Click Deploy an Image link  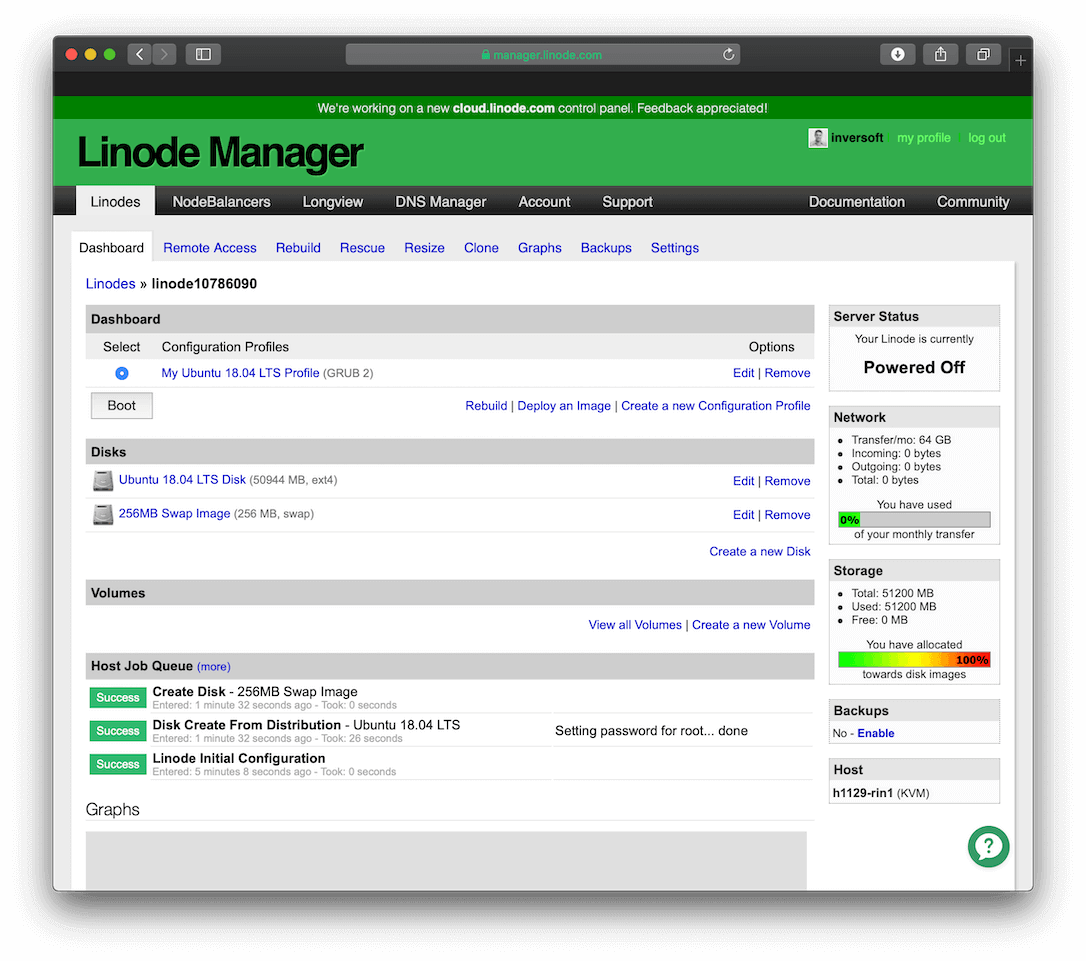click(564, 406)
